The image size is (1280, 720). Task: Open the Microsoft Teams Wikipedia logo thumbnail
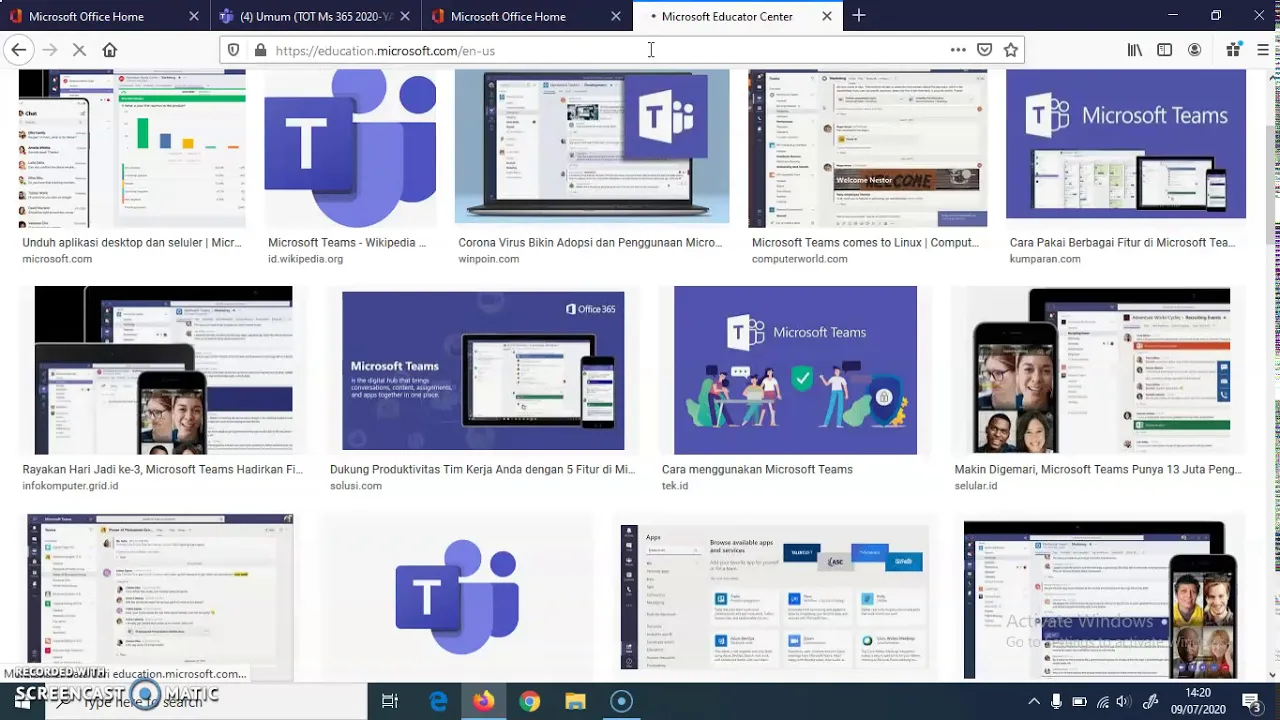pyautogui.click(x=350, y=149)
